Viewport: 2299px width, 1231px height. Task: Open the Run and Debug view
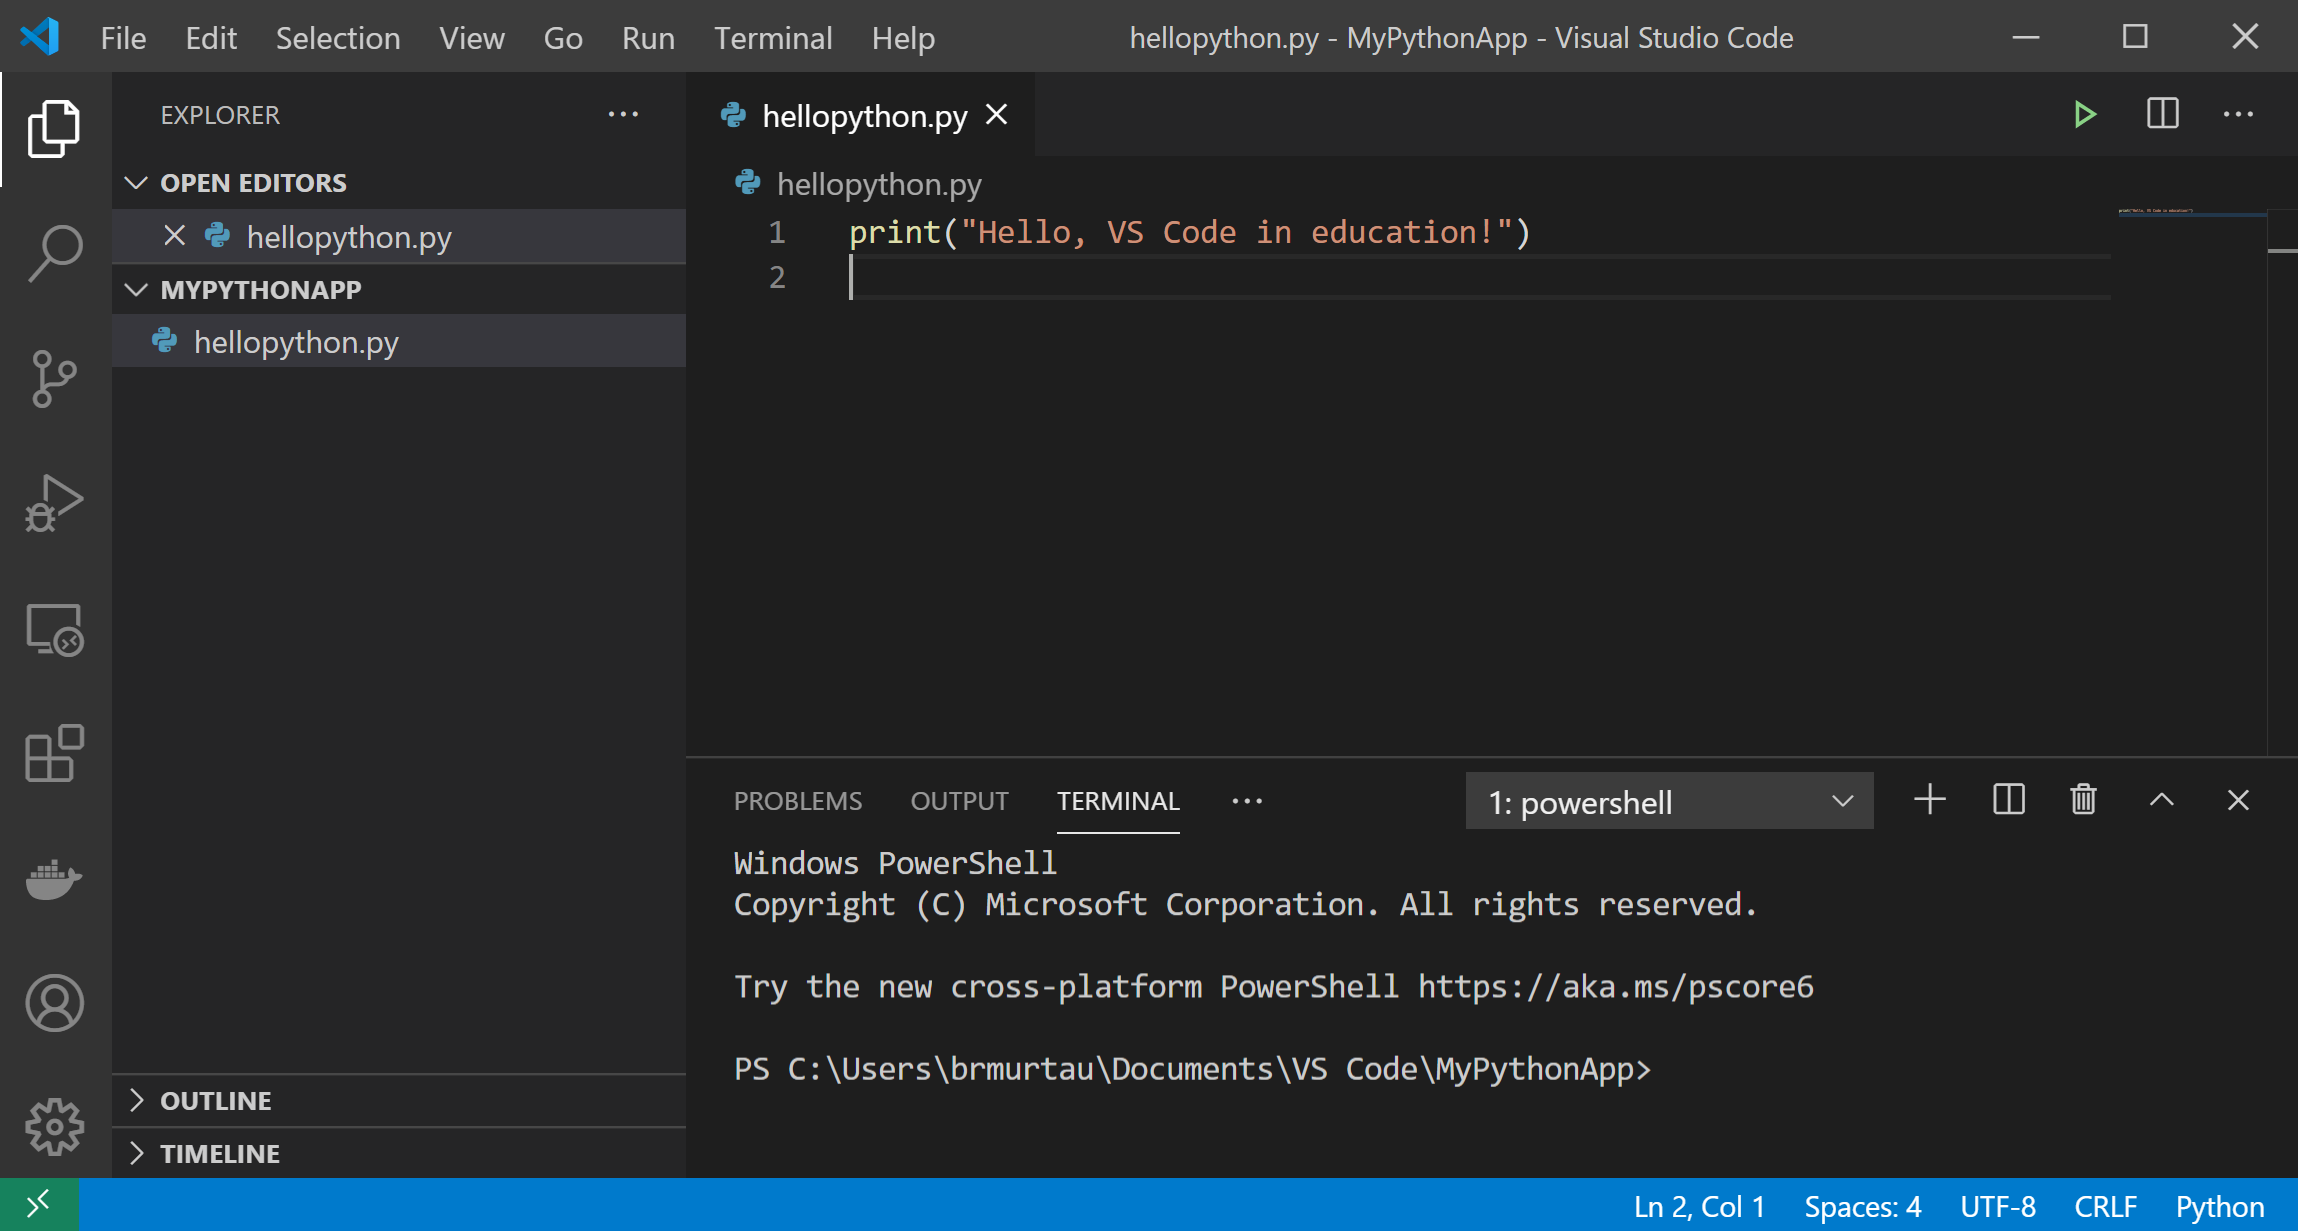pyautogui.click(x=55, y=504)
